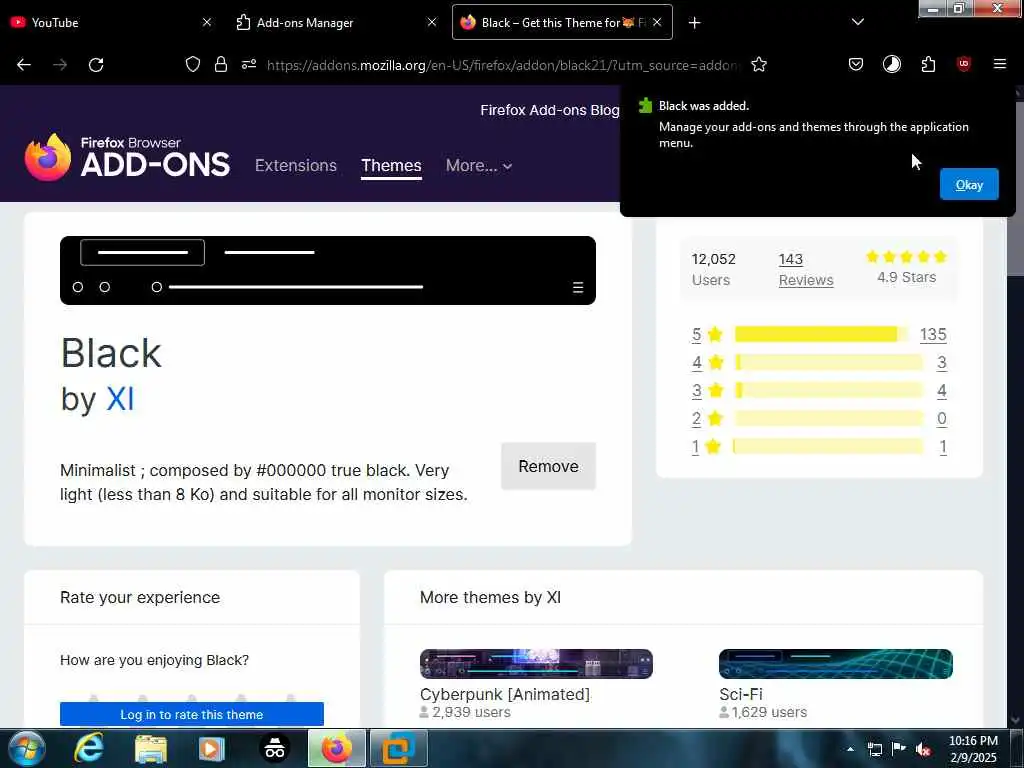Reload the current page
Screen dimensions: 1024x768
96,65
